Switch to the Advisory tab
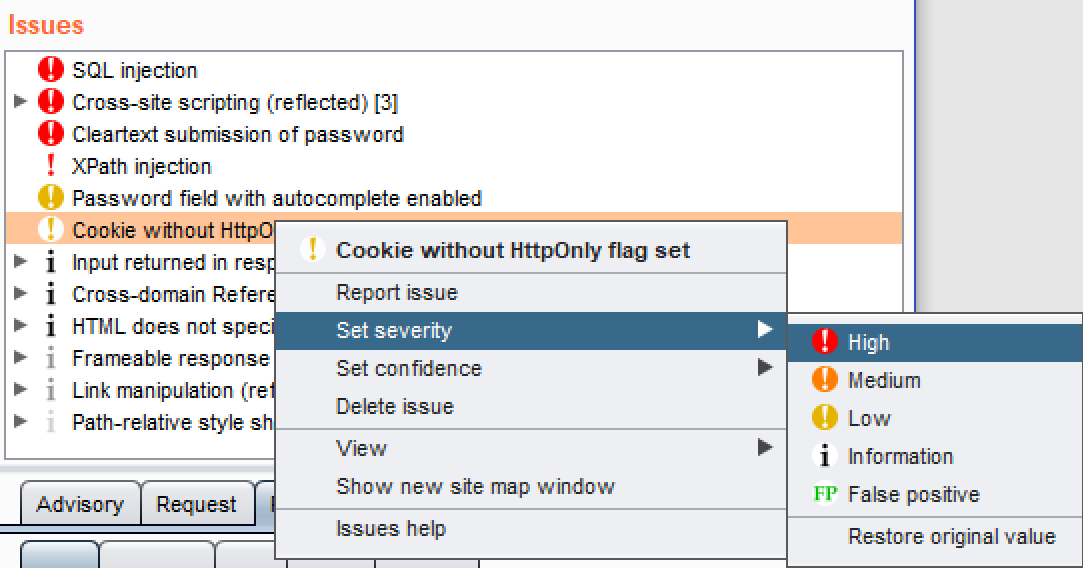The image size is (1083, 568). point(80,504)
